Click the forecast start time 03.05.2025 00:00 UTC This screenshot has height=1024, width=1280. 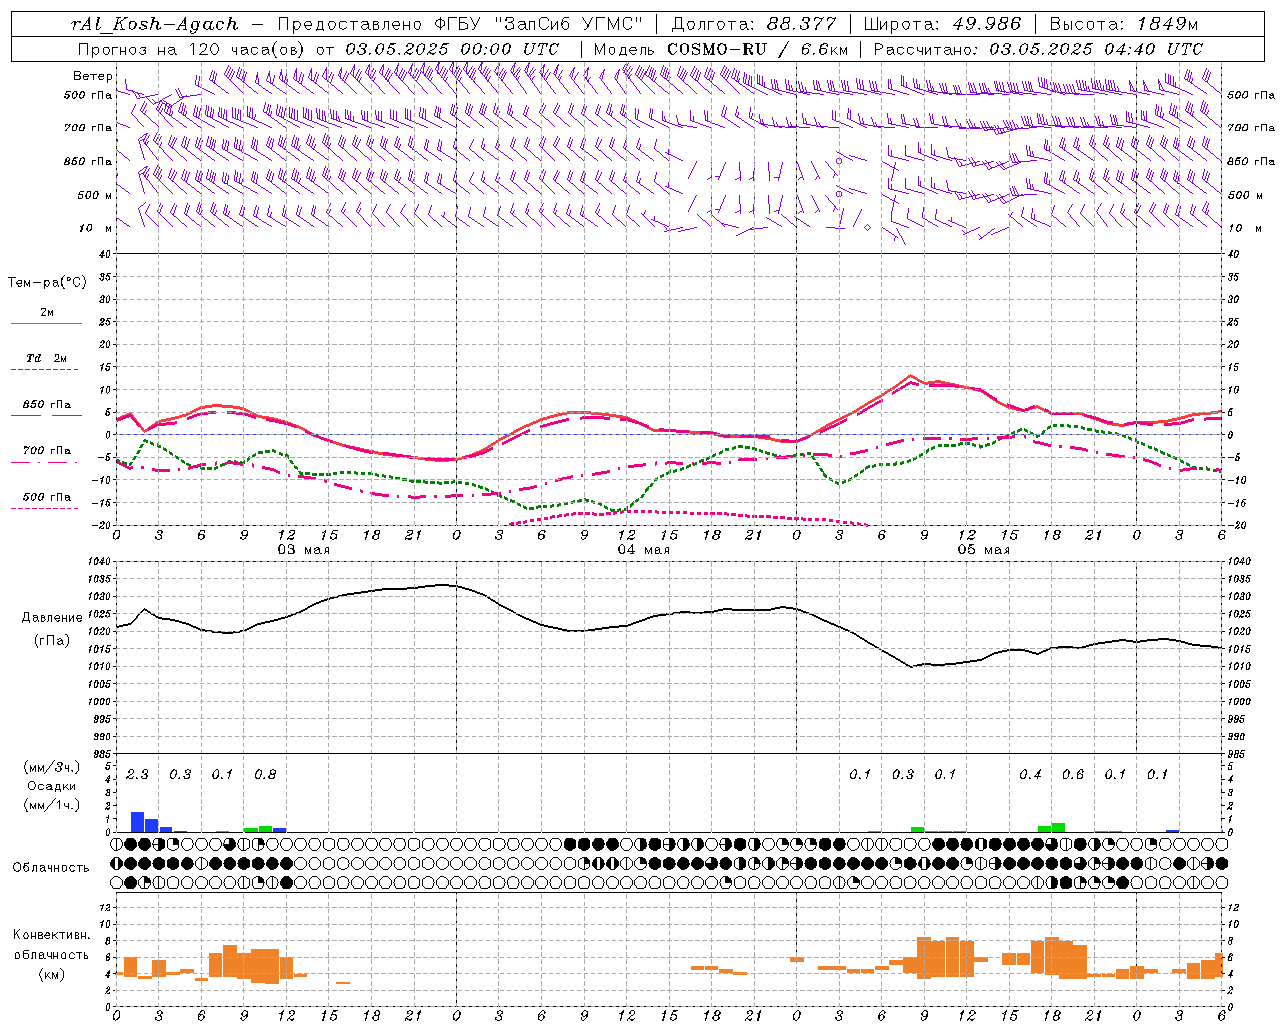click(451, 49)
